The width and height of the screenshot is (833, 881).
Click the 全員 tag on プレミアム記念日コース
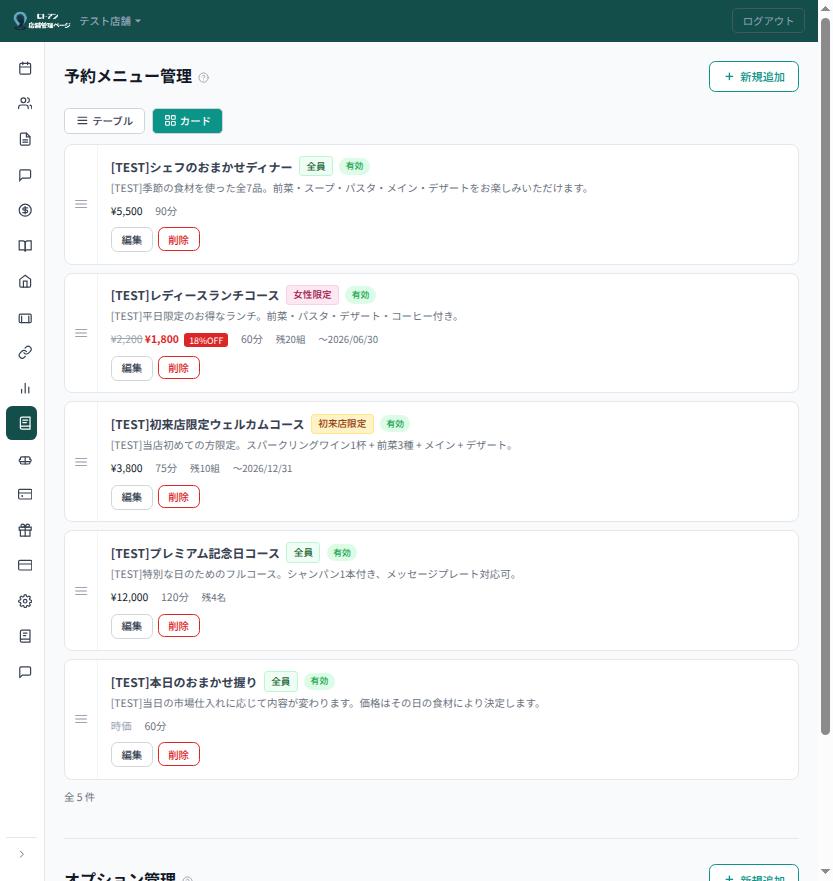(303, 553)
